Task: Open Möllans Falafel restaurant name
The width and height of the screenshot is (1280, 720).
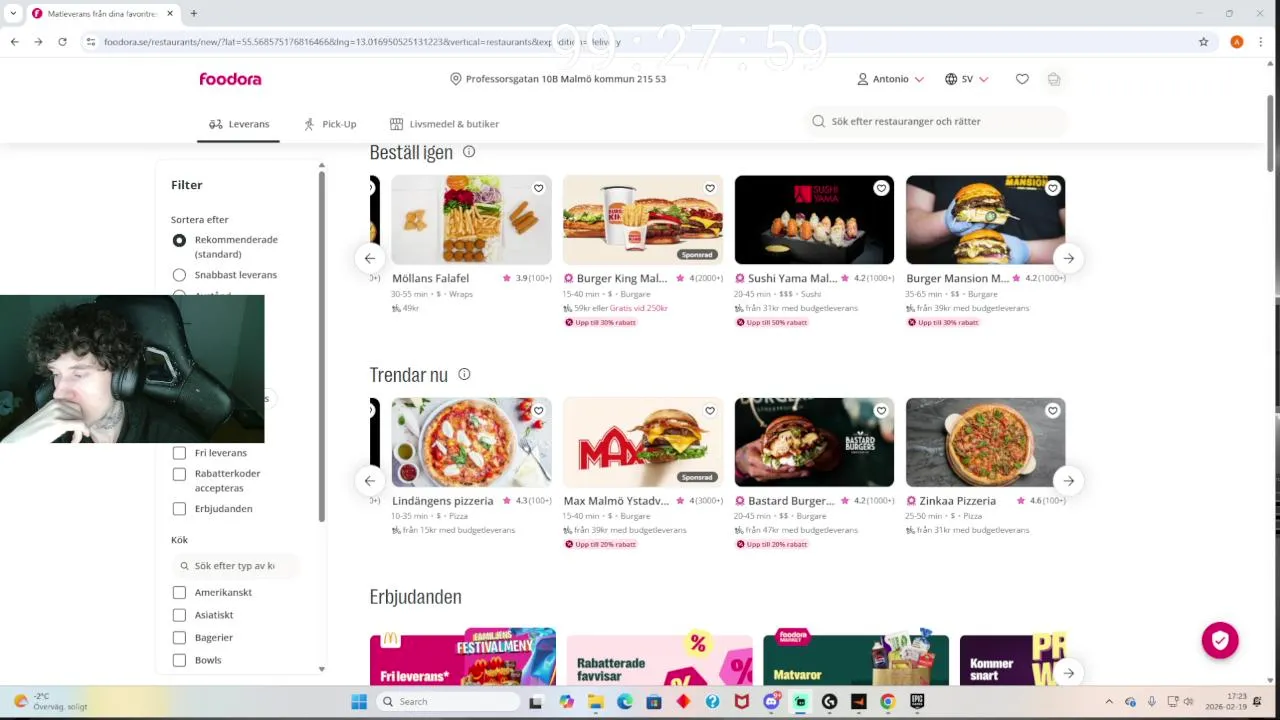Action: point(430,279)
